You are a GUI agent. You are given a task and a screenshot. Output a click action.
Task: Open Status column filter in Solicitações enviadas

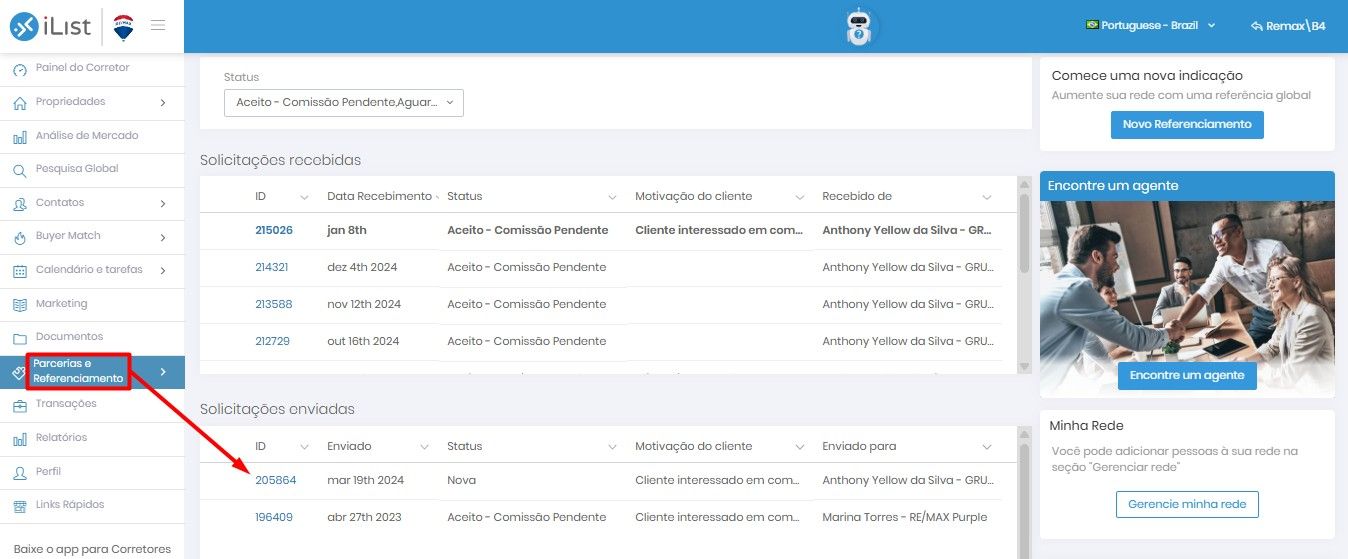click(612, 447)
